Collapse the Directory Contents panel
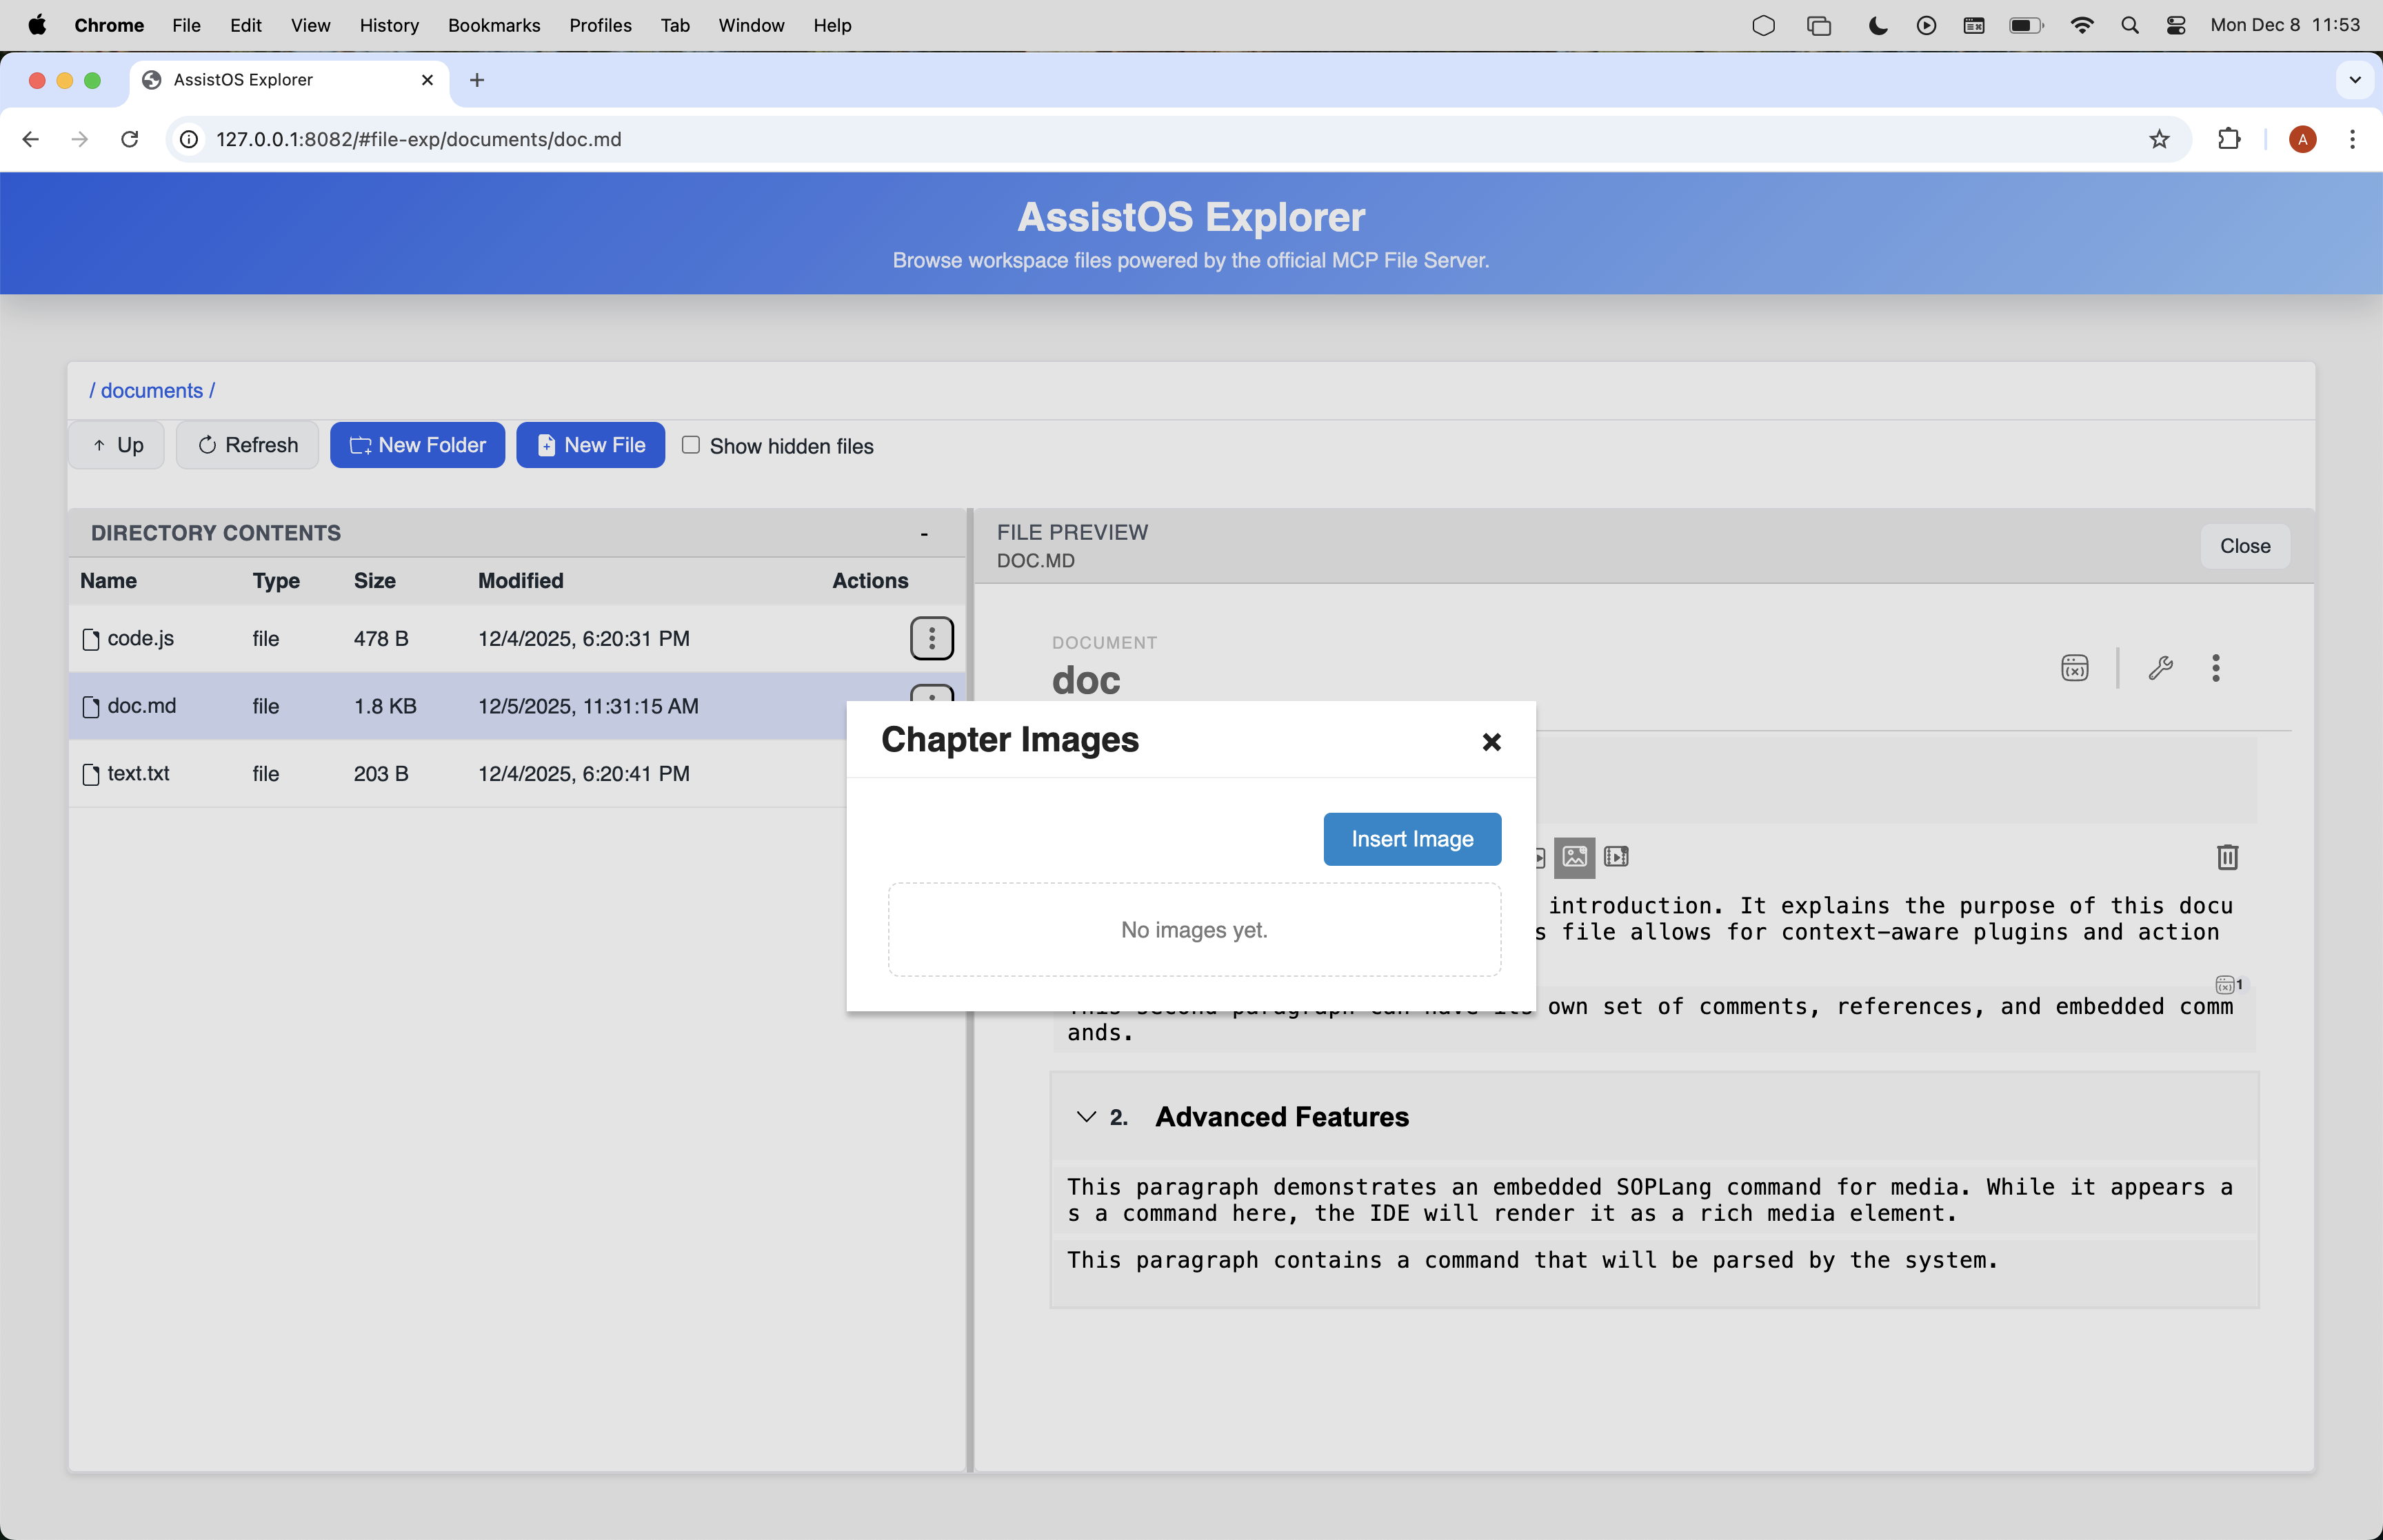 point(924,534)
